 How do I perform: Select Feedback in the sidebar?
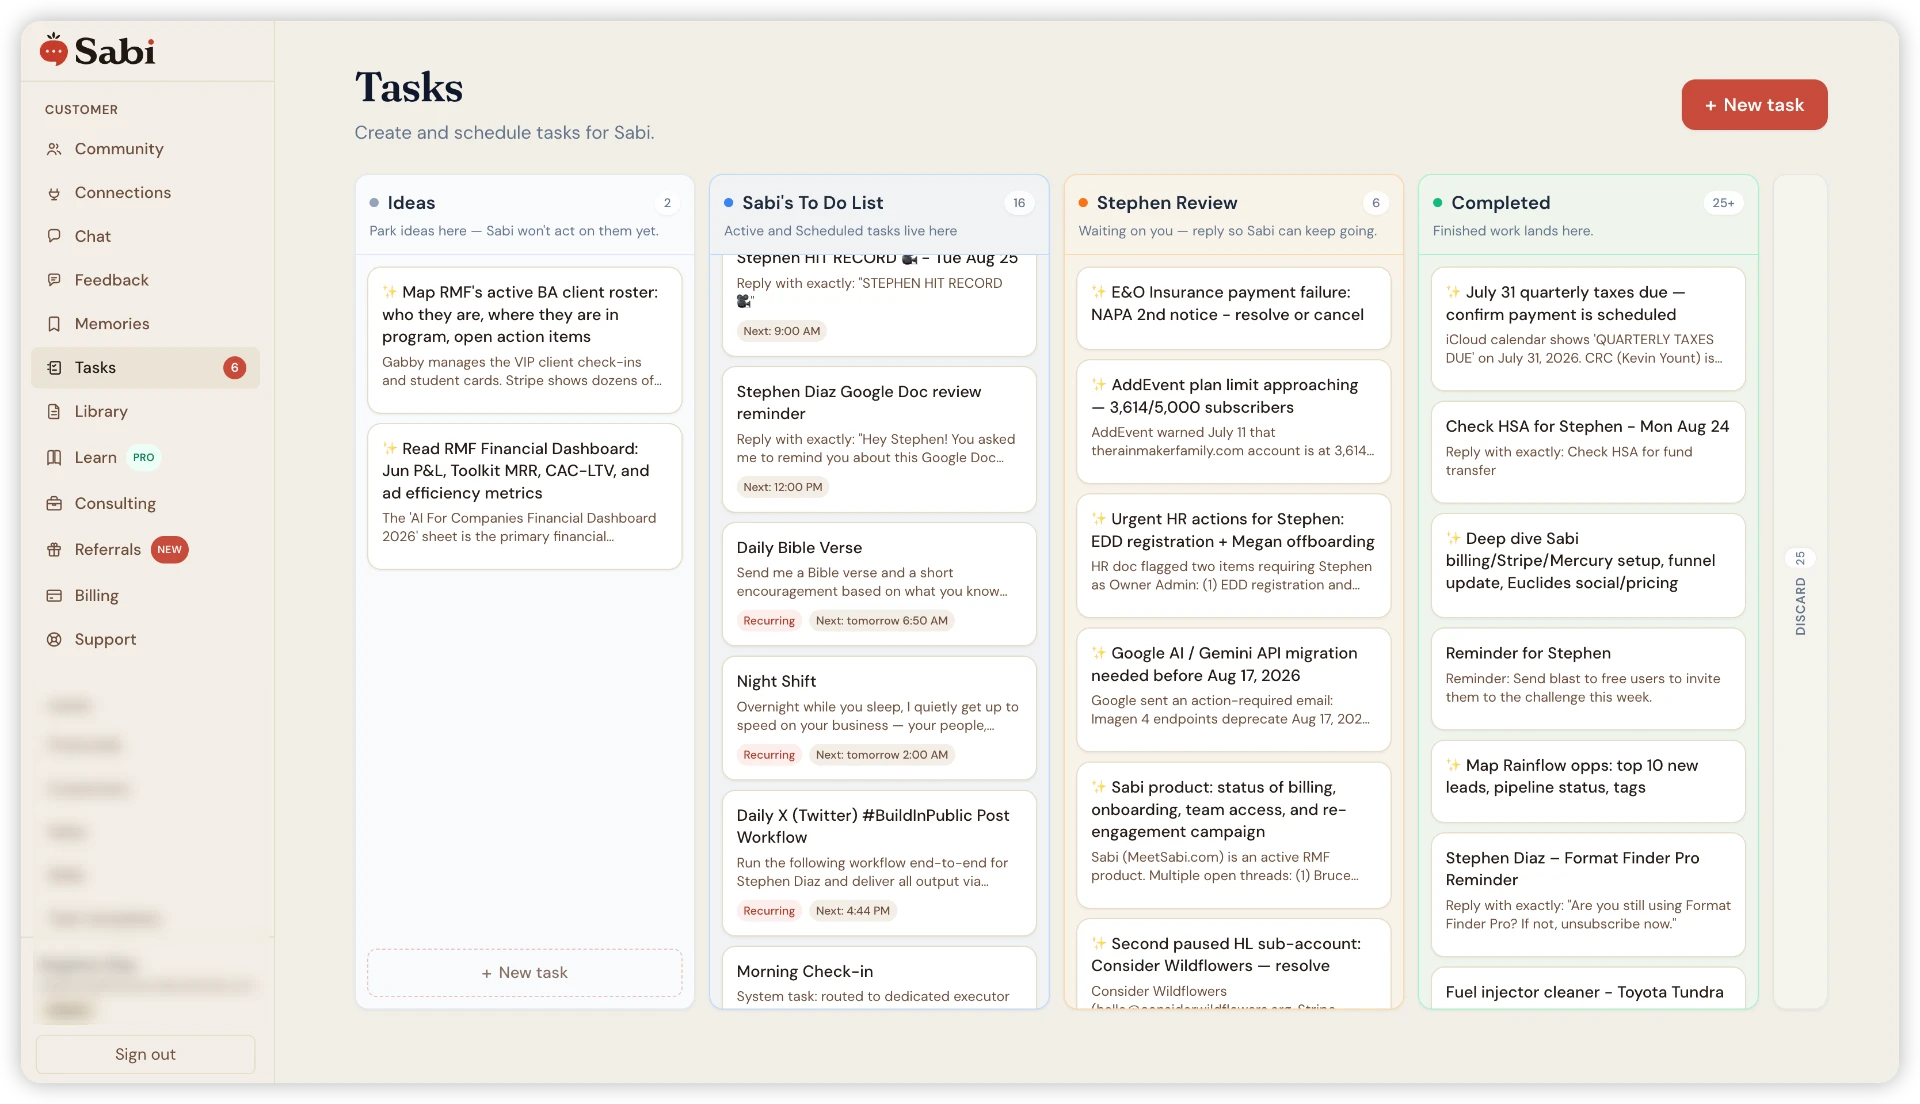(112, 280)
